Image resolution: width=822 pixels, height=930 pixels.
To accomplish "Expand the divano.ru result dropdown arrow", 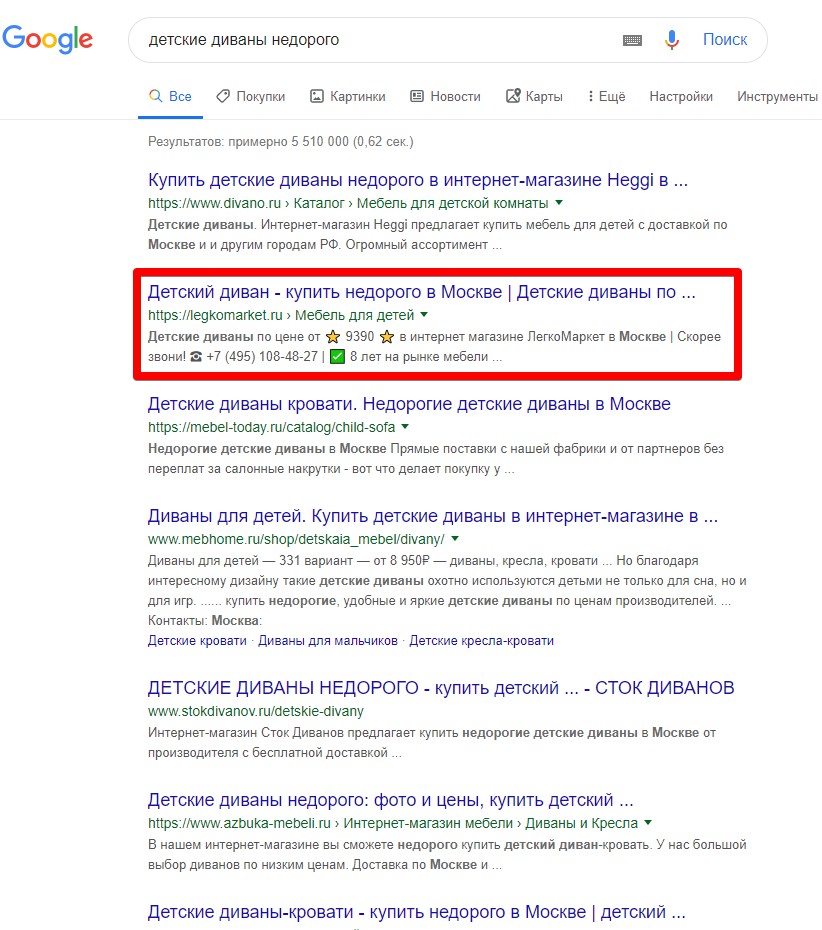I will point(559,203).
